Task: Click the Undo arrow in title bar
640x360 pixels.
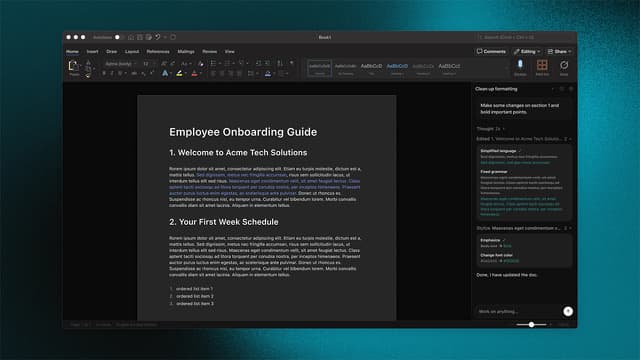Action: (158, 37)
